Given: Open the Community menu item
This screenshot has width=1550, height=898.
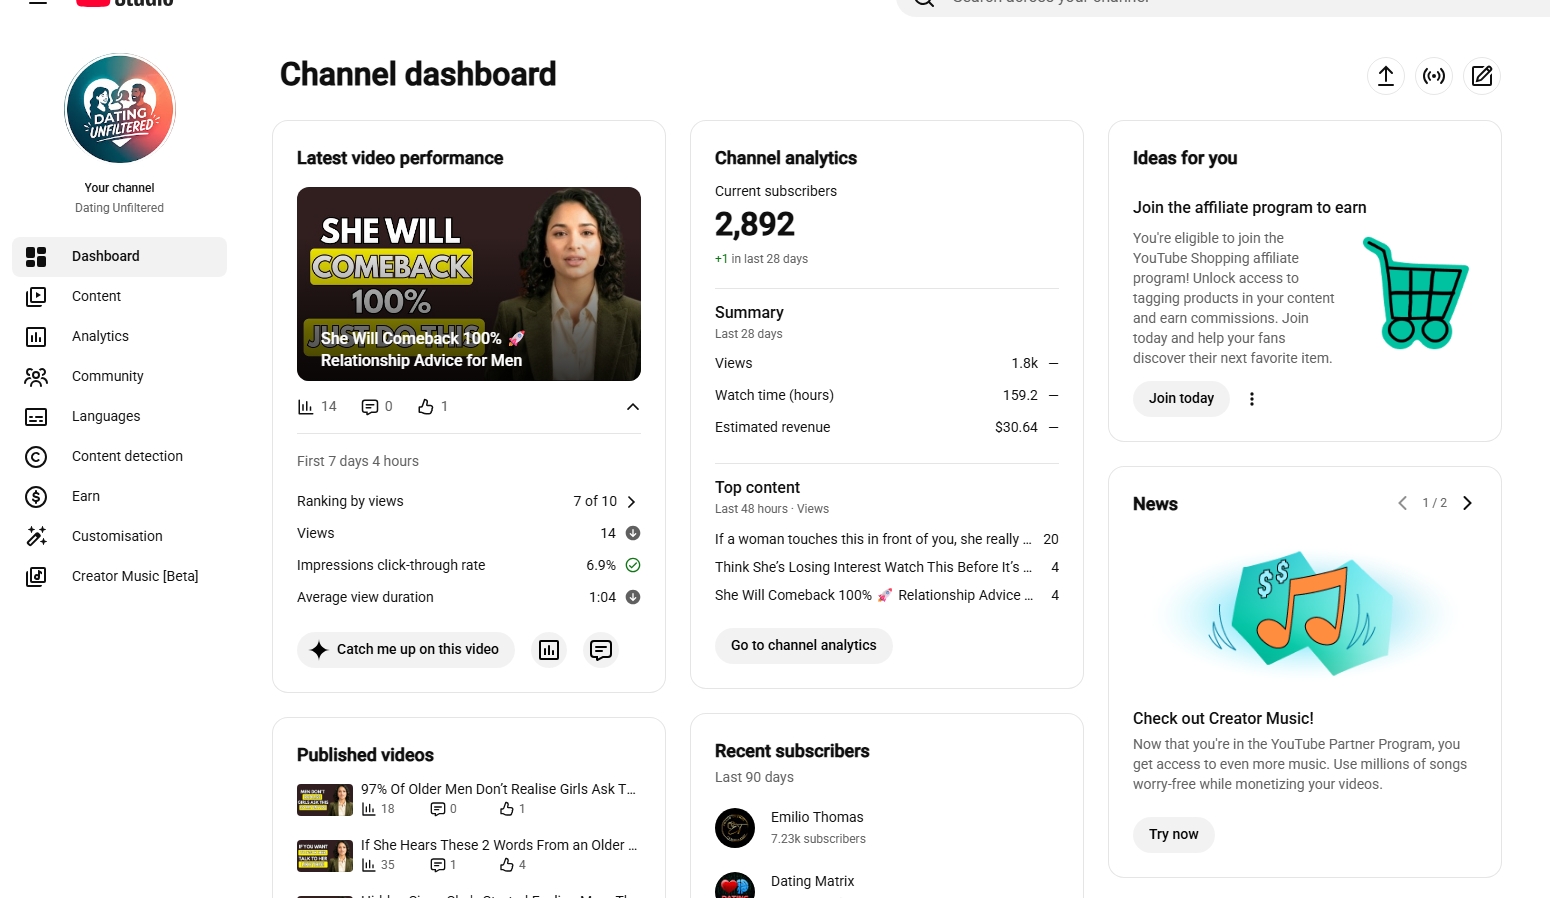Looking at the screenshot, I should pos(120,377).
